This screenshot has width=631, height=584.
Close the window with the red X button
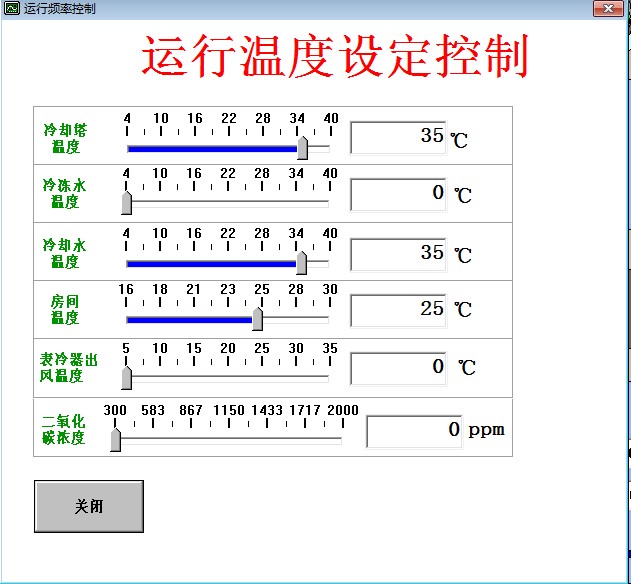pyautogui.click(x=606, y=8)
